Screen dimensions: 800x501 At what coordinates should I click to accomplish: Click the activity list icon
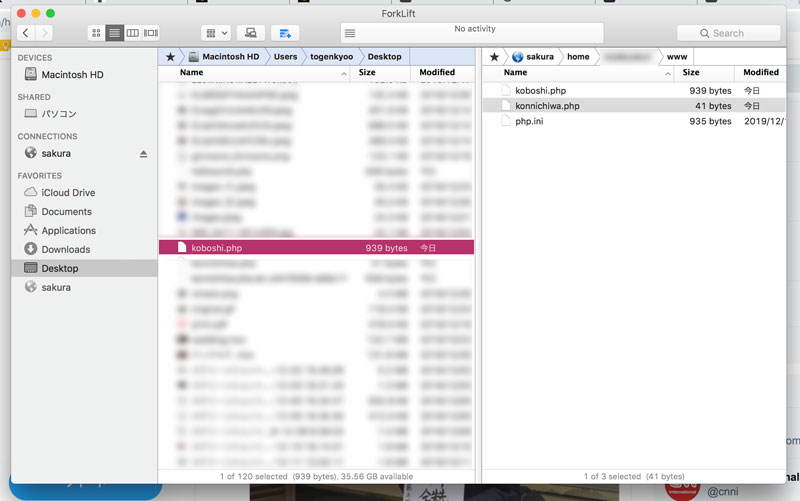349,33
